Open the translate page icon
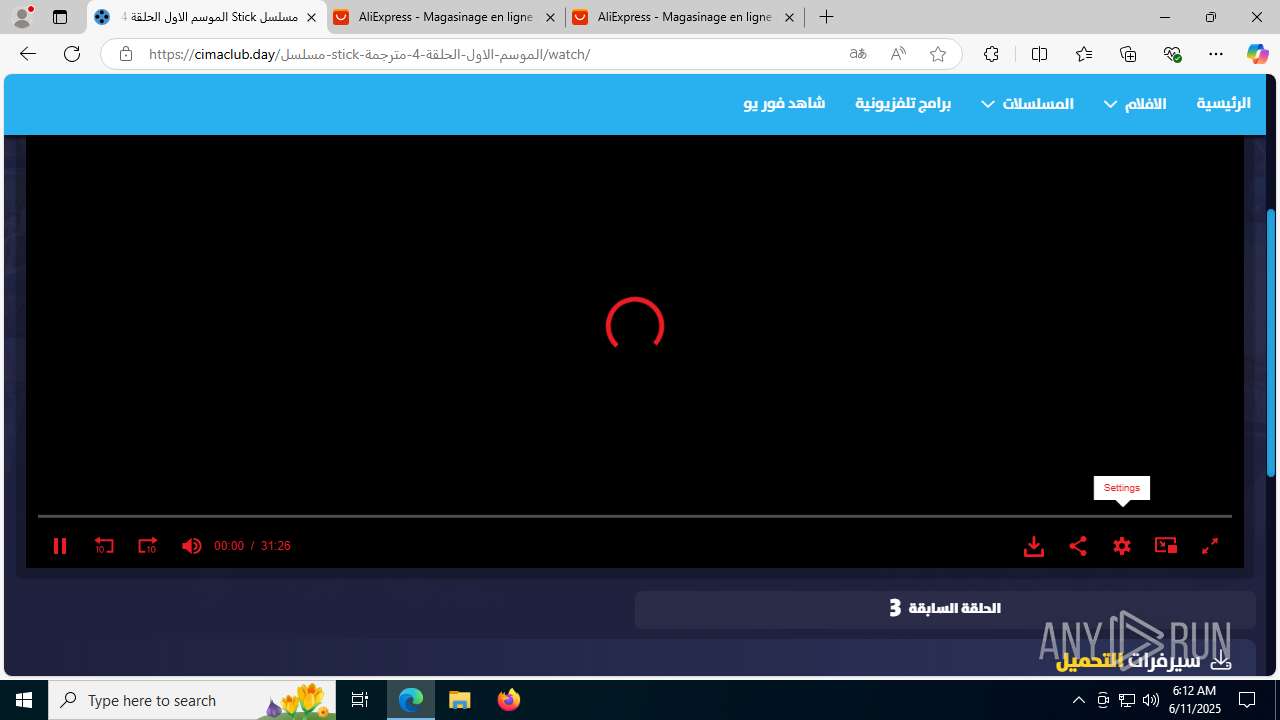Viewport: 1280px width, 720px height. (858, 54)
